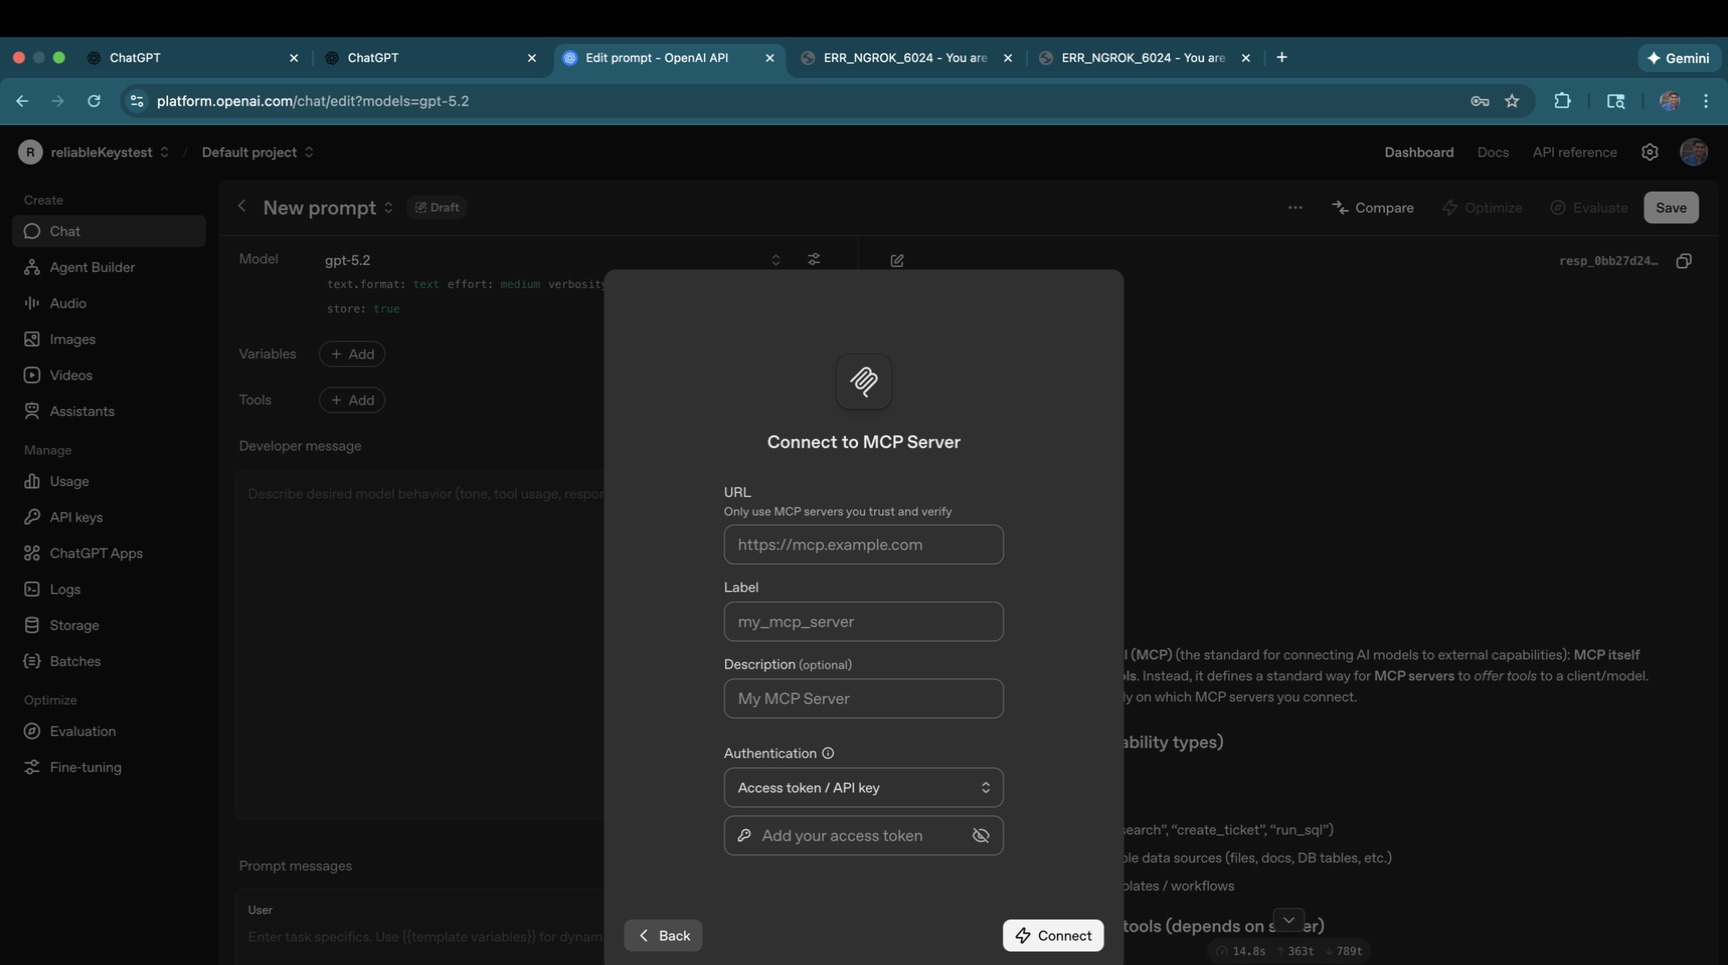Switch to the second ChatGPT tab
1728x965 pixels.
pyautogui.click(x=431, y=58)
